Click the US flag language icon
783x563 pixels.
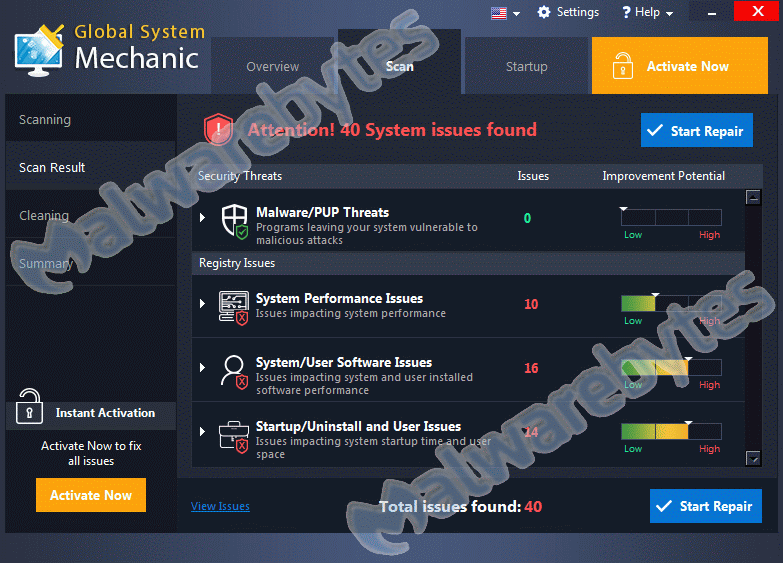point(499,13)
